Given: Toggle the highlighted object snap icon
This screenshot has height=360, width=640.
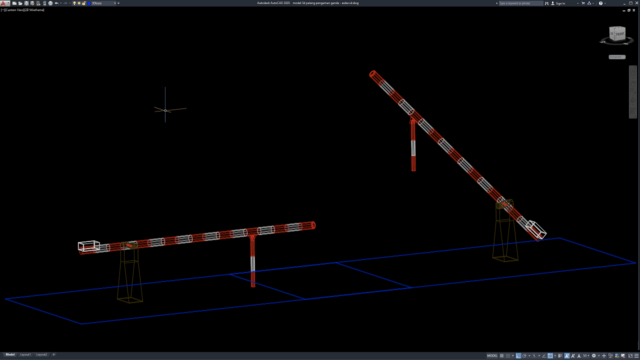Looking at the screenshot, I should tap(550, 356).
